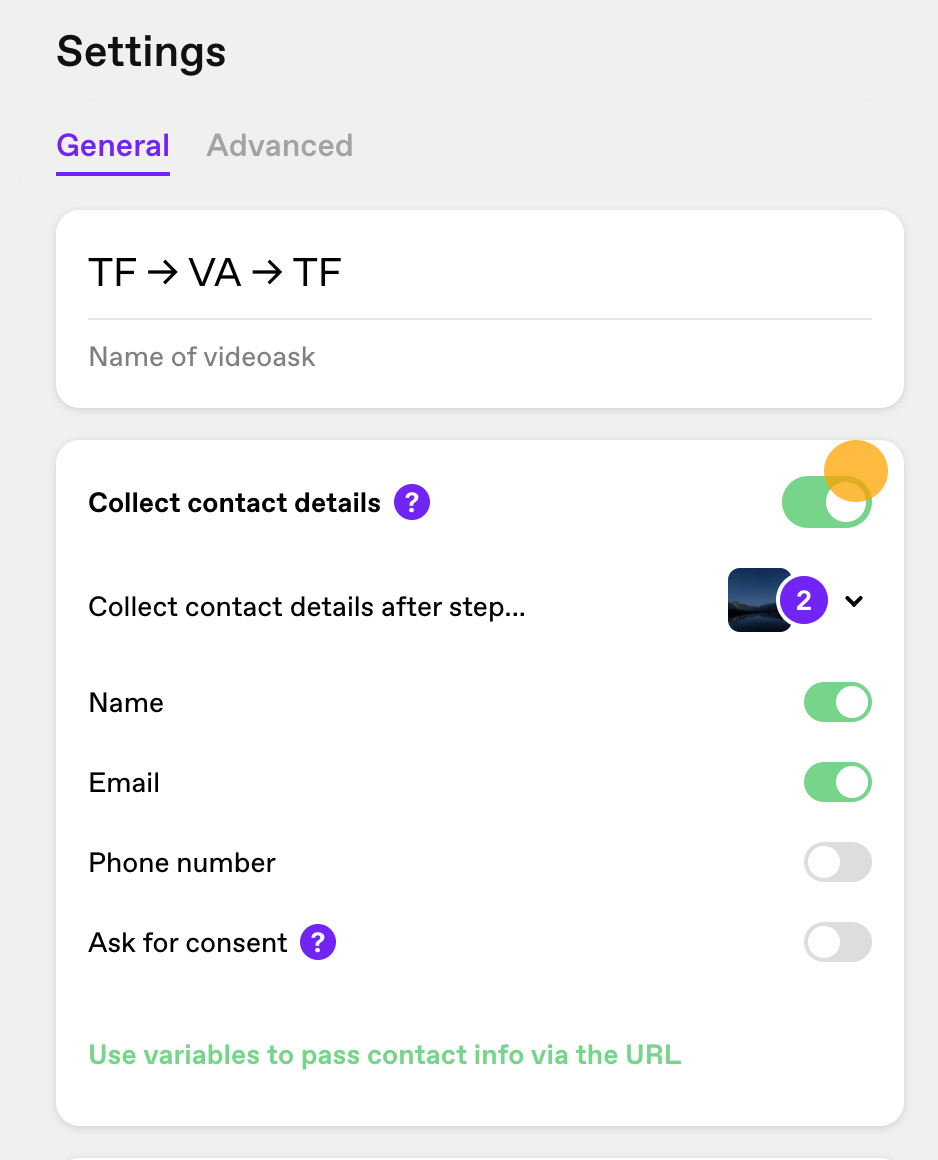Disable Collect contact details toggle
The image size is (938, 1160).
(x=826, y=502)
